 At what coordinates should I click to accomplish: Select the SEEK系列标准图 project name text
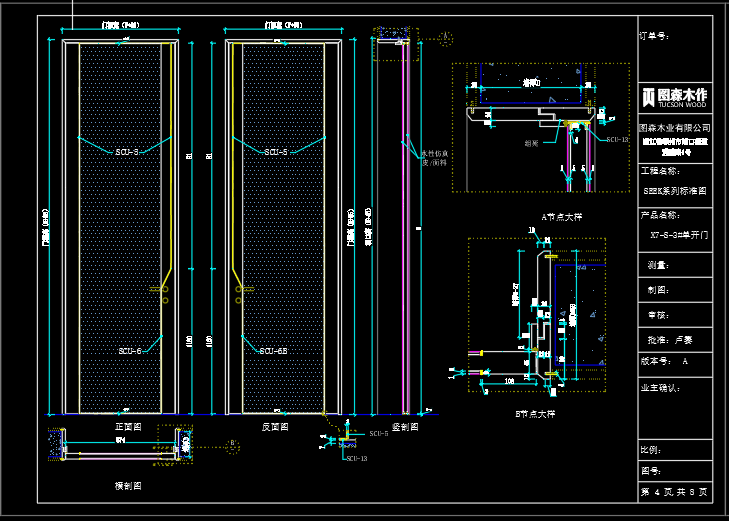[x=674, y=189]
